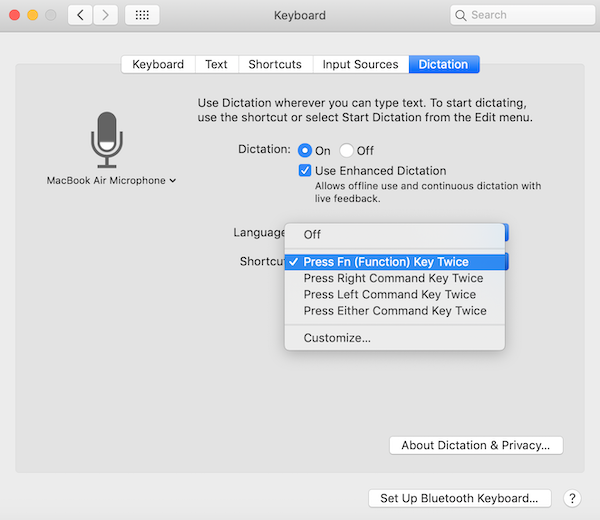Click the microphone icon
Screen dimensions: 600x520
(108, 140)
